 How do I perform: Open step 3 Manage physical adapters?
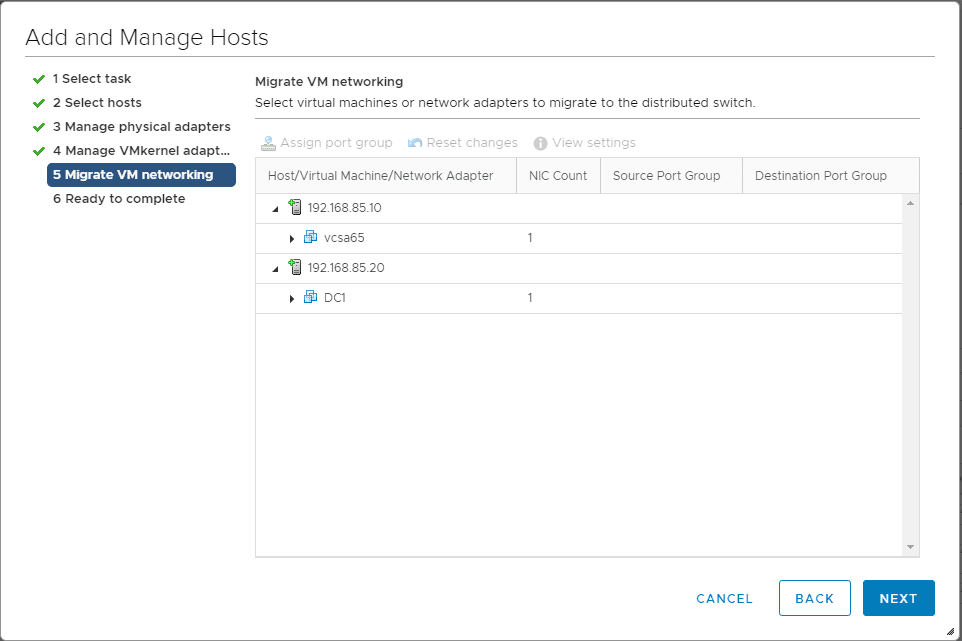pyautogui.click(x=141, y=127)
